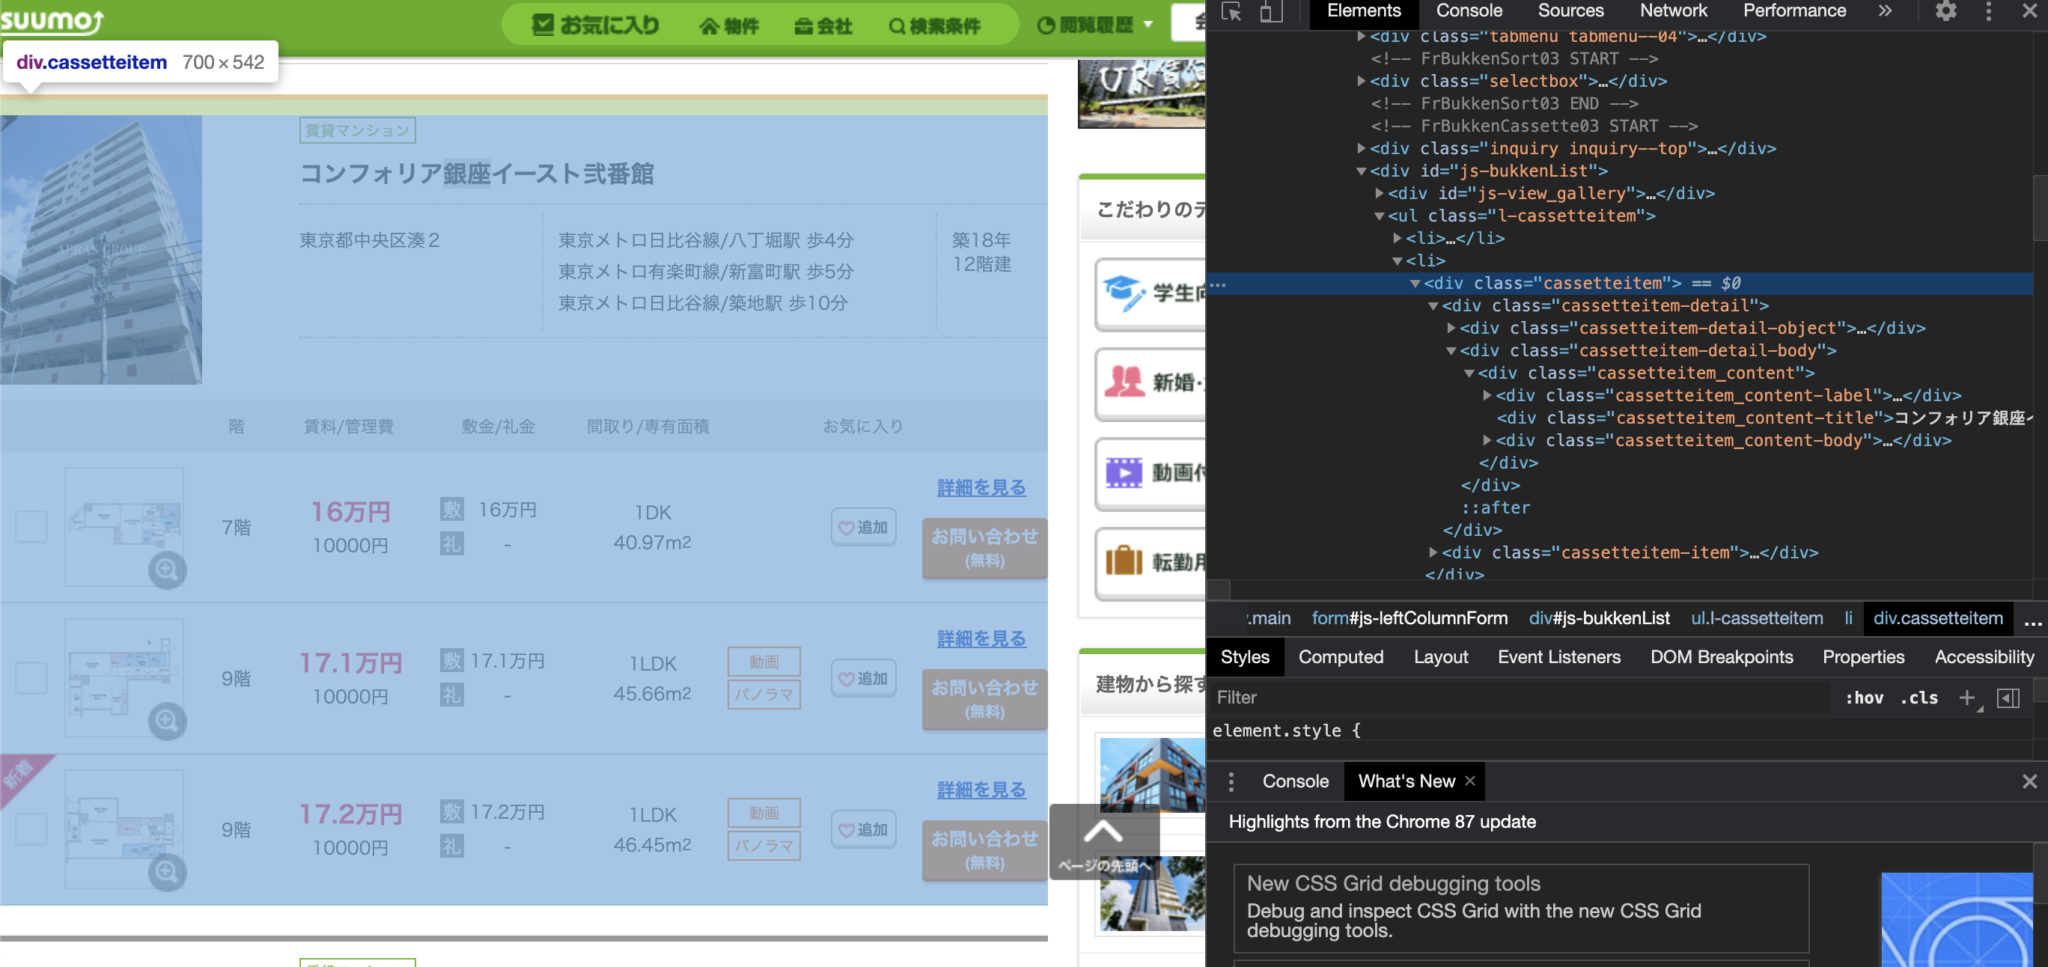Screen dimensions: 2048x967
Task: Open the DOM Breakpoints tab
Action: 1721,657
